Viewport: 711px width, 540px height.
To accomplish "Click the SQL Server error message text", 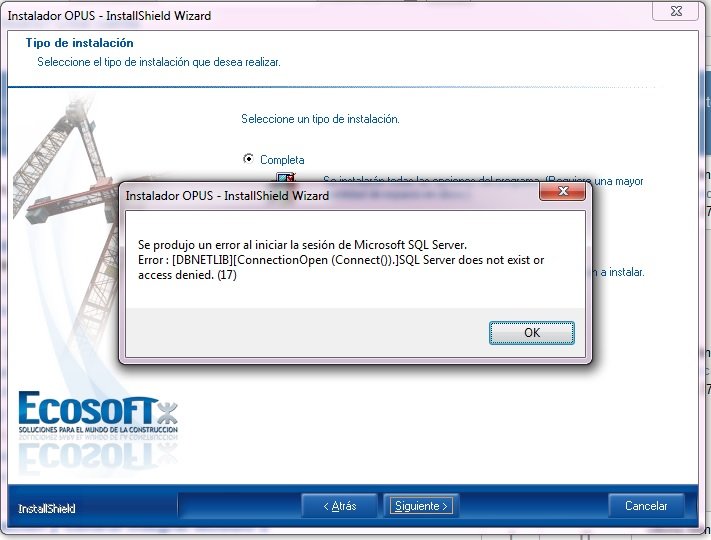I will pos(340,260).
